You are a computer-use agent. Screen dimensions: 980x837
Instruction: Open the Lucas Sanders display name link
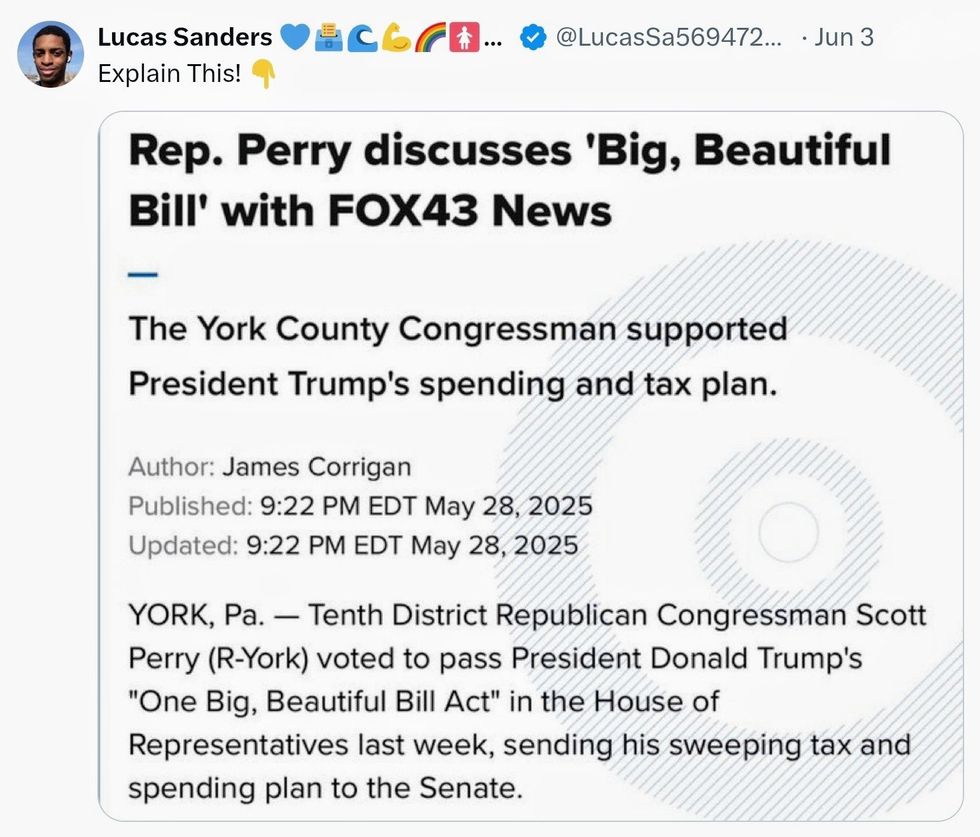click(x=185, y=38)
